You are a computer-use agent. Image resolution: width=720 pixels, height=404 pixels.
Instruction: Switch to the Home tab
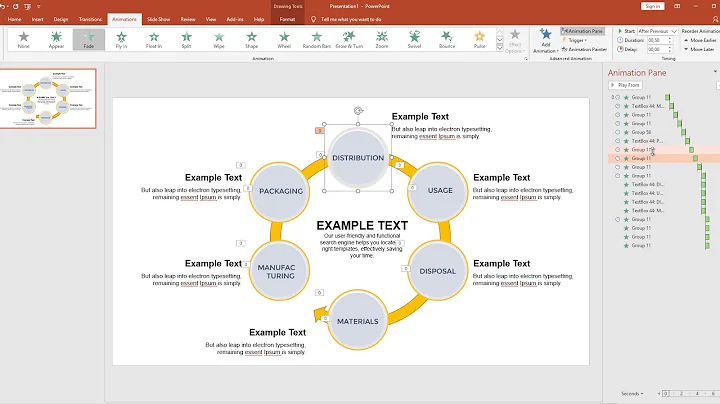coord(14,19)
